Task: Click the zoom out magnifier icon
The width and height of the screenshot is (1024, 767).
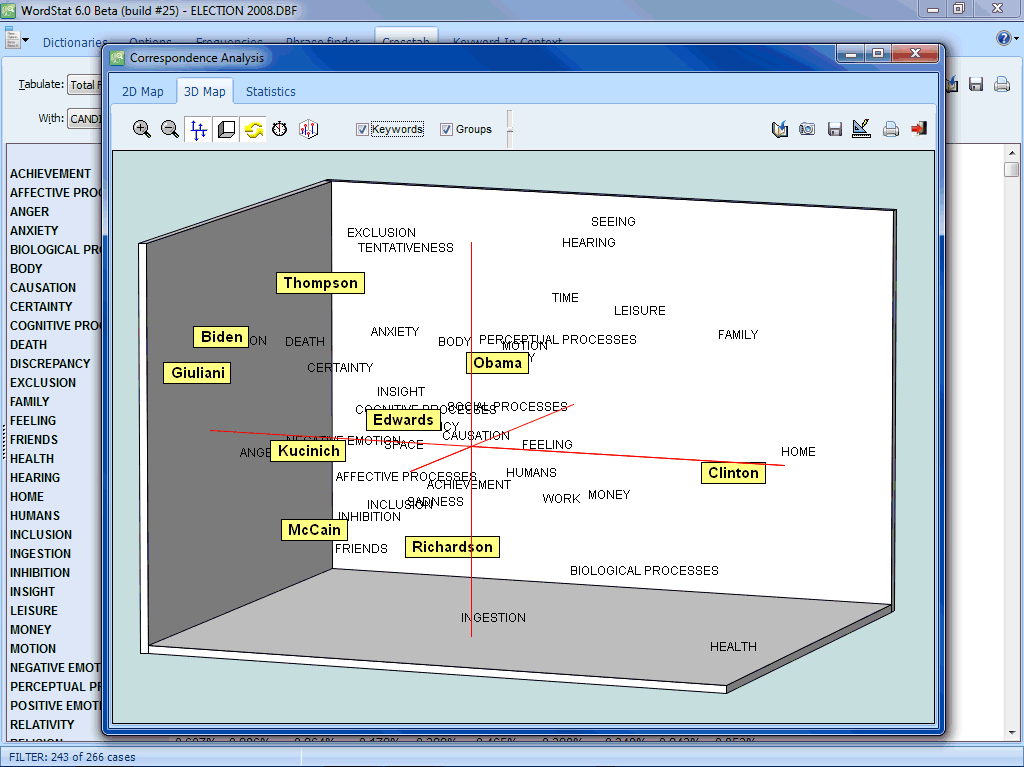Action: 170,129
